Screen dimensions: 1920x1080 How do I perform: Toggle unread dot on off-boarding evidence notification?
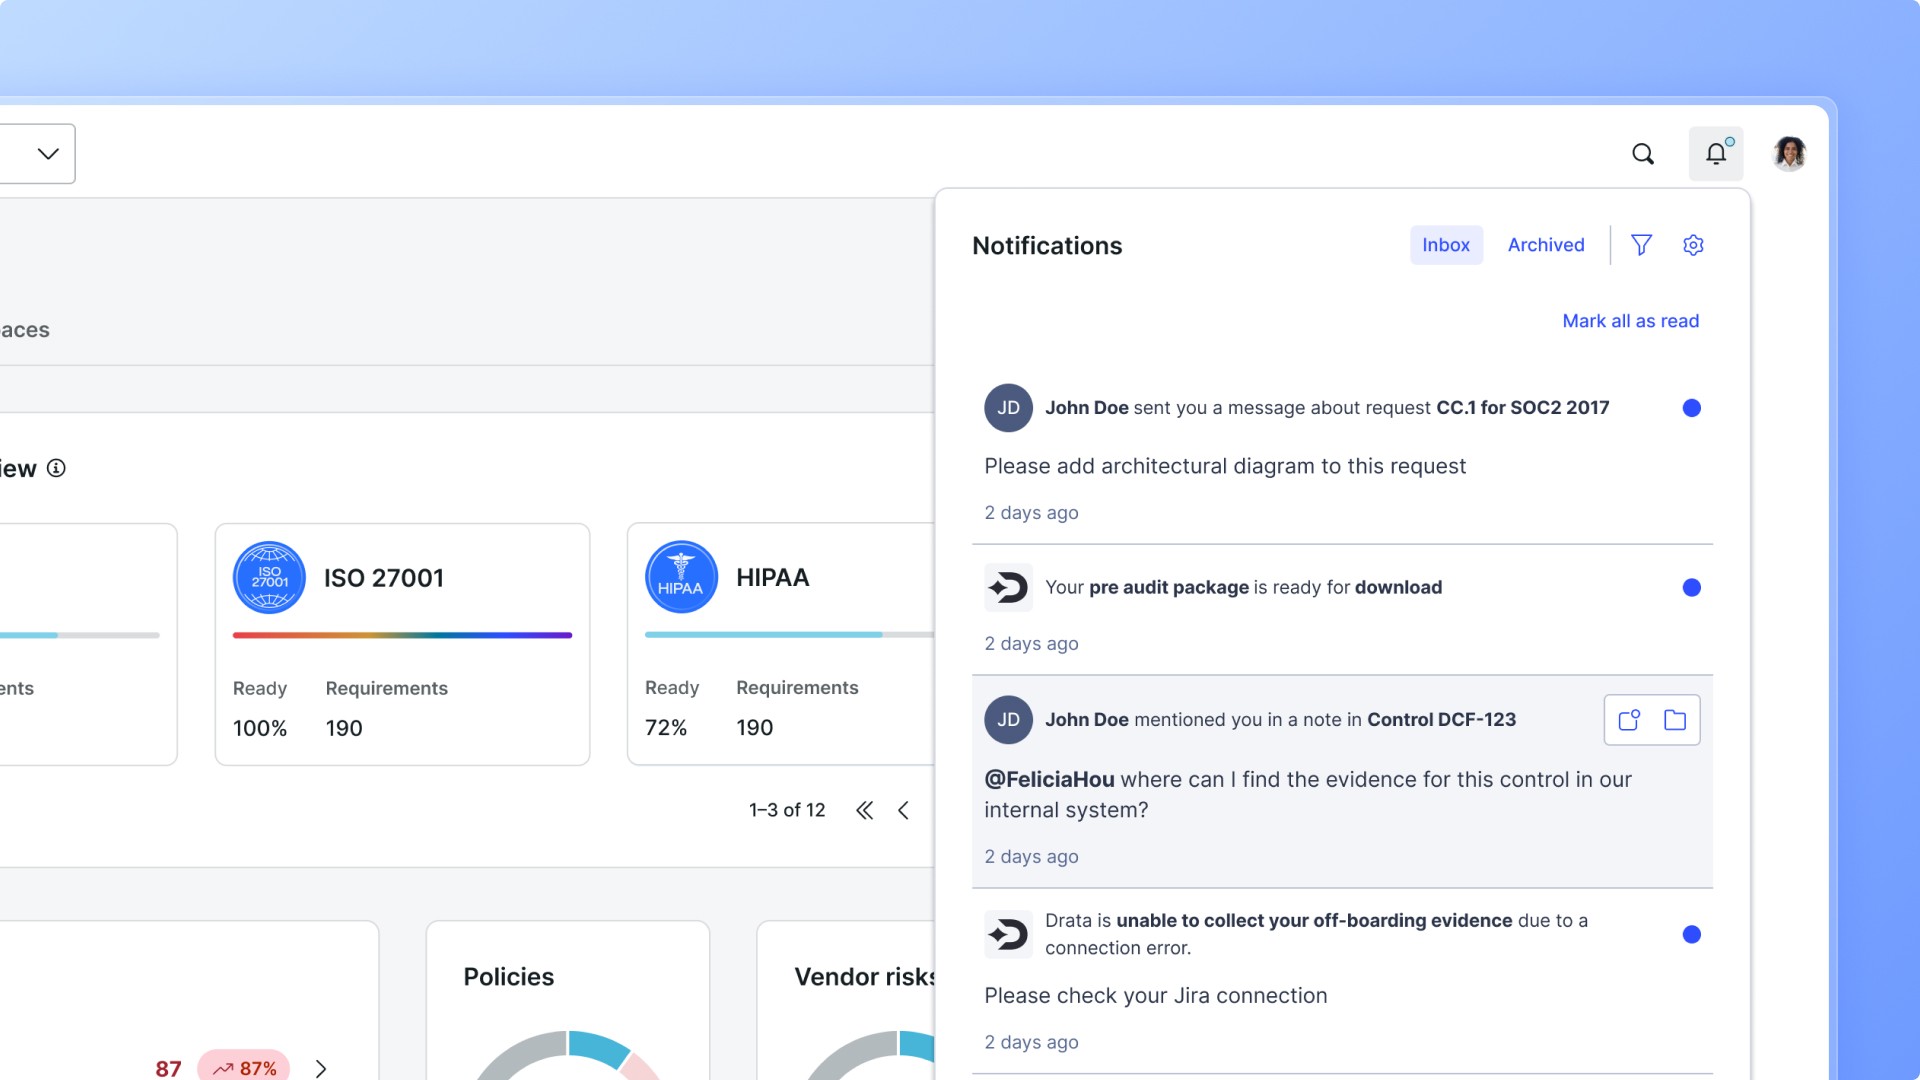tap(1692, 934)
